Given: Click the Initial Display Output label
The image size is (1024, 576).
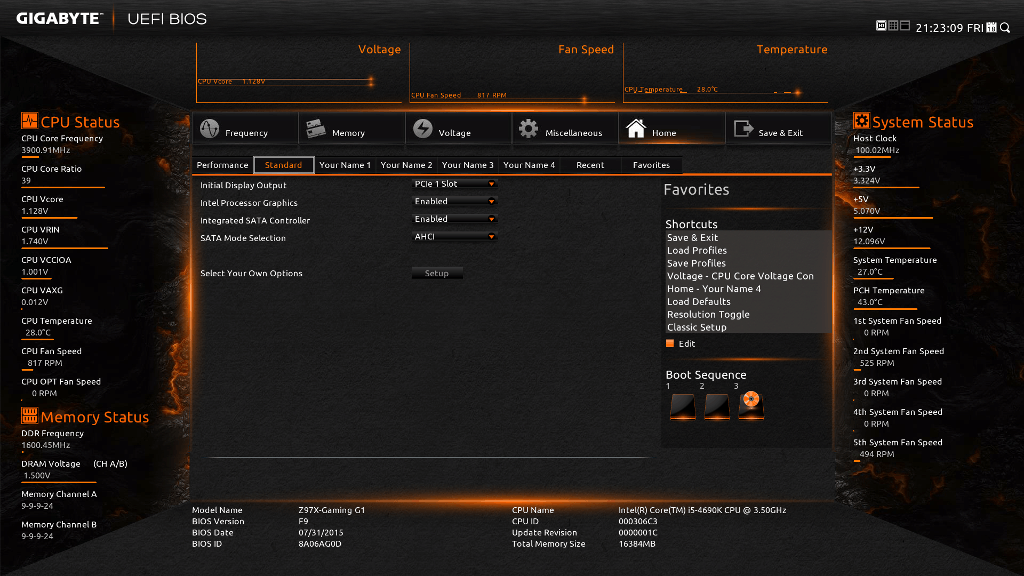Looking at the screenshot, I should point(243,185).
